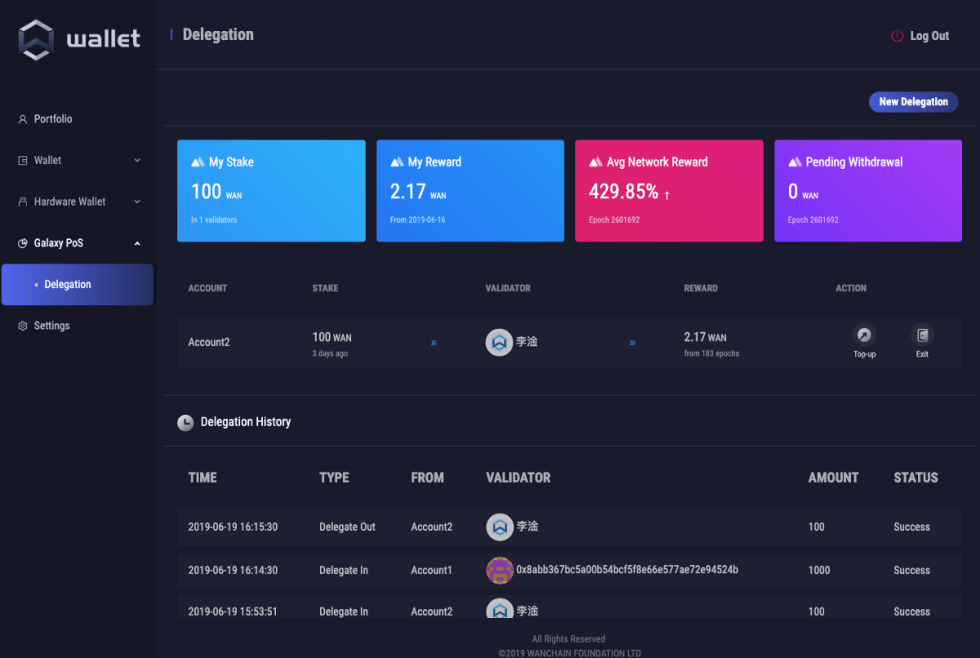The image size is (980, 658).
Task: Expand the Wallet sidebar menu chevron
Action: click(137, 160)
